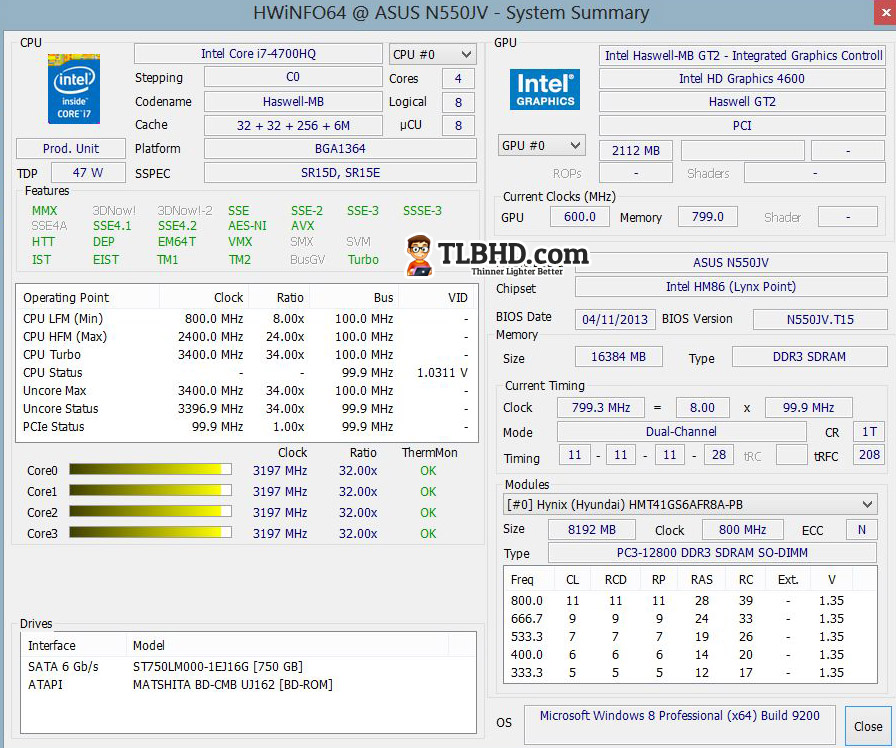The image size is (896, 748).
Task: Click the Intel Core i7 CPU logo
Action: [x=74, y=89]
